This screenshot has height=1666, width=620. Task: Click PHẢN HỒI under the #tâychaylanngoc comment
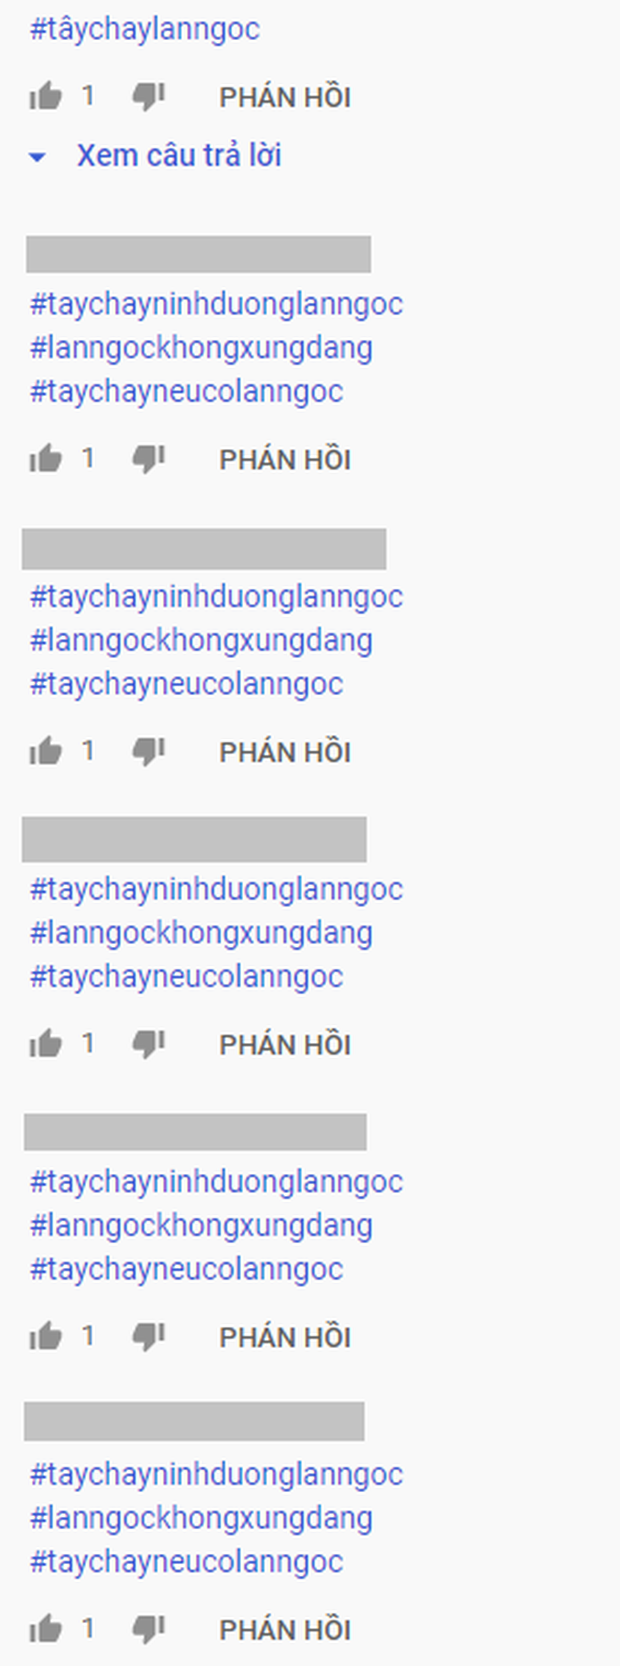pyautogui.click(x=285, y=97)
